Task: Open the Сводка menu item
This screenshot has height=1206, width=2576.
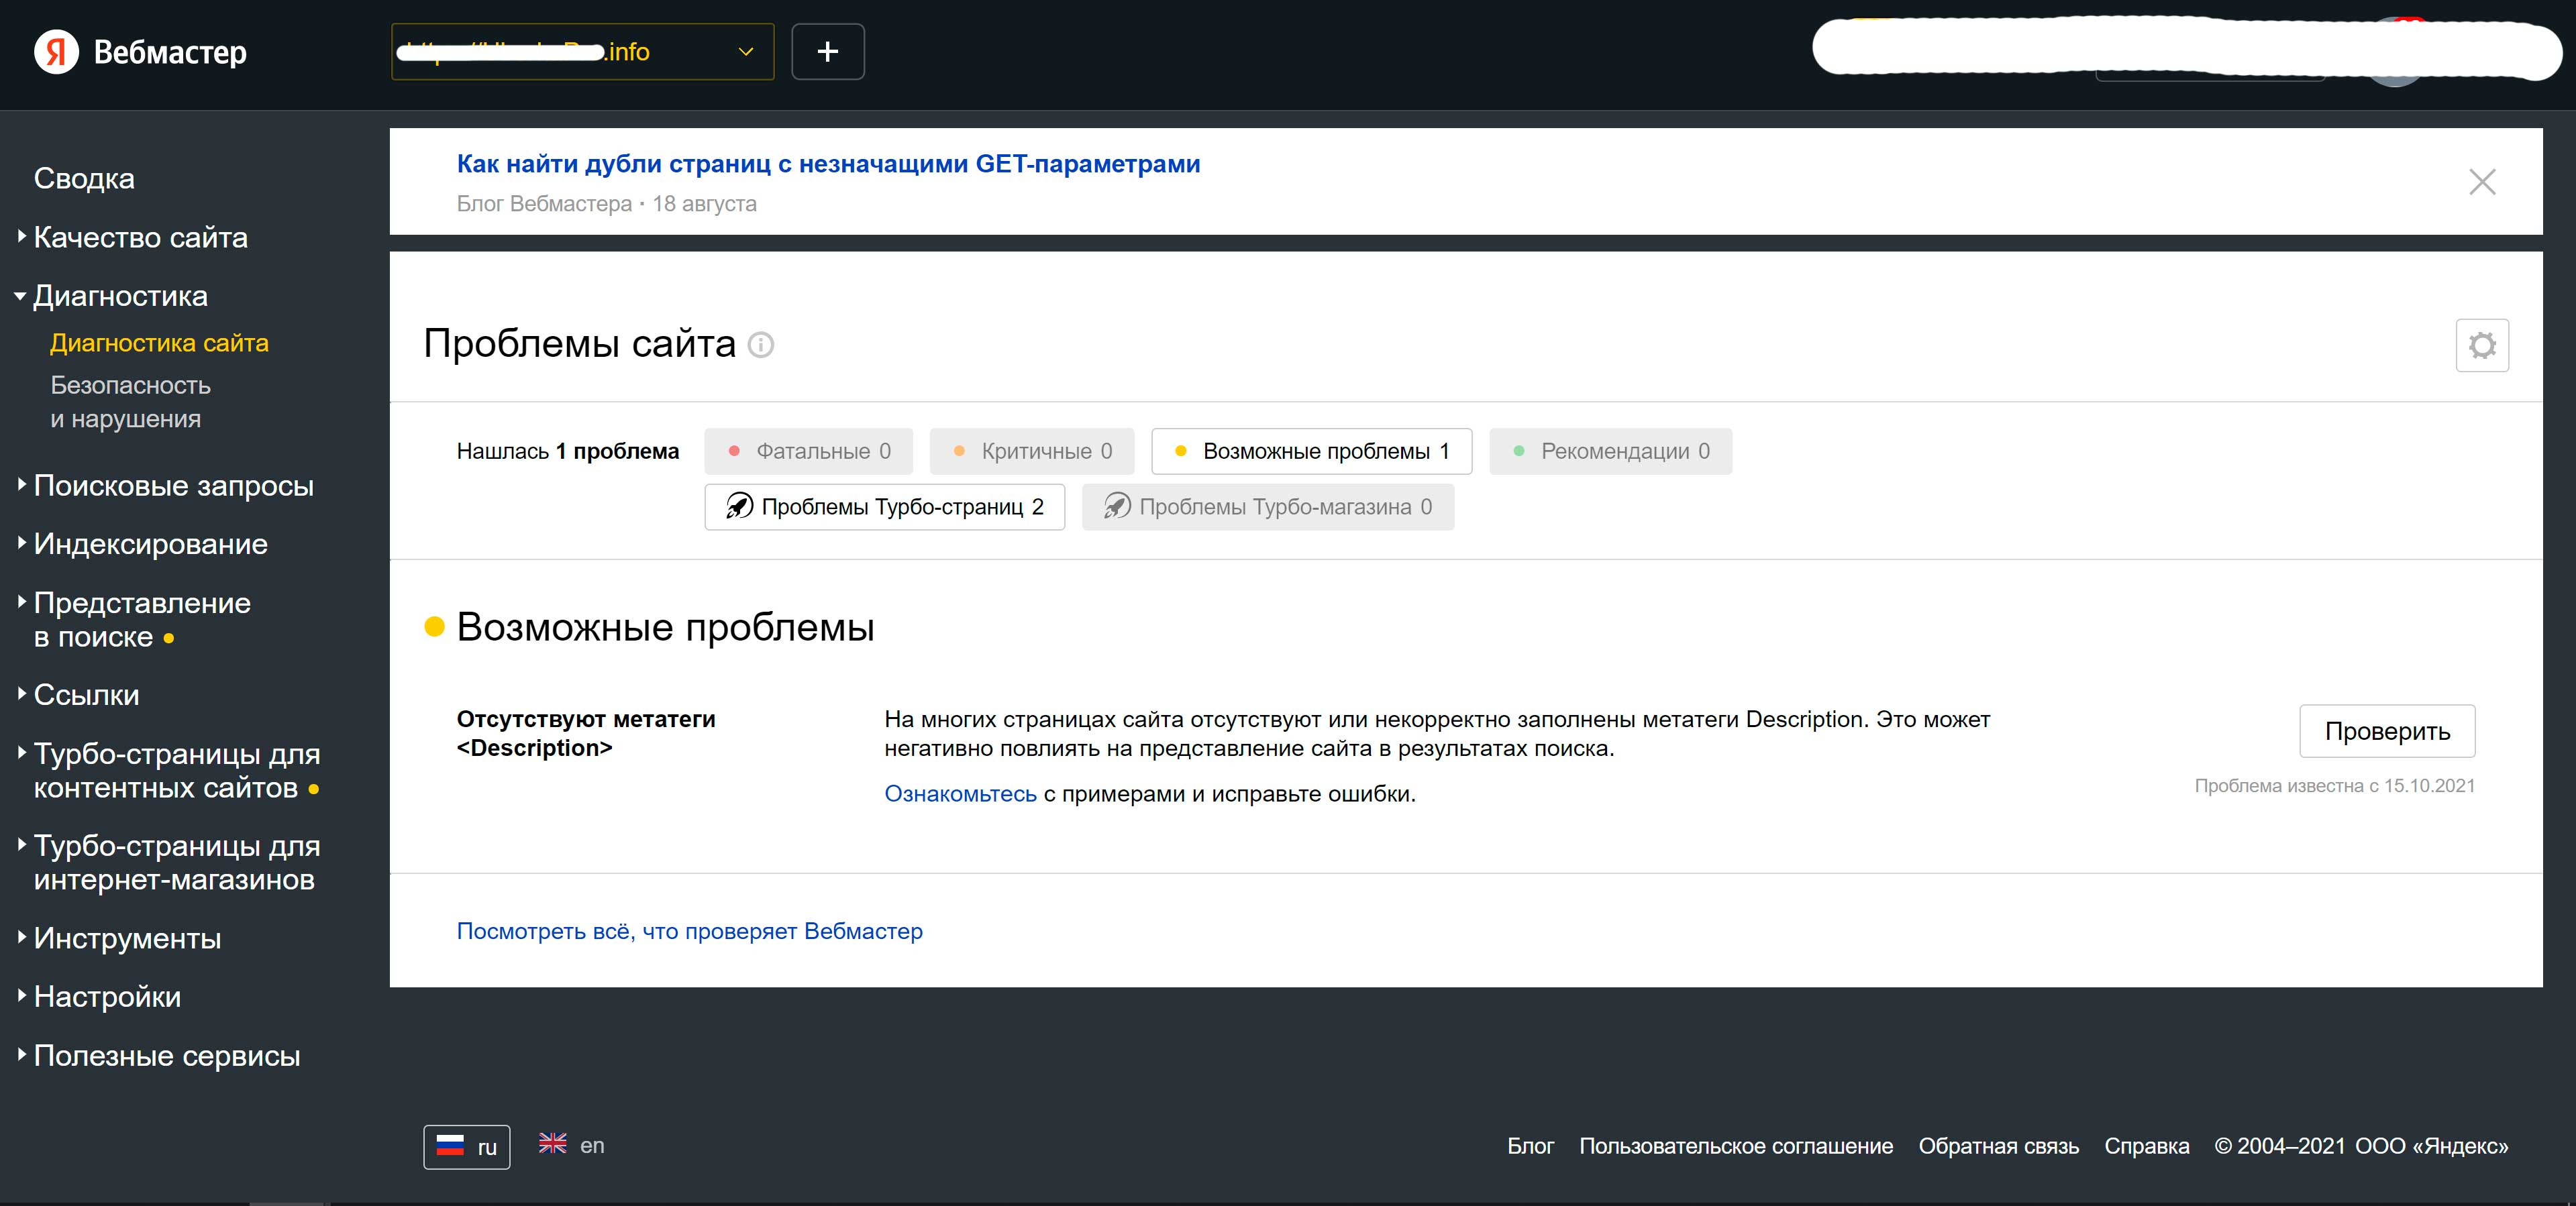Action: pyautogui.click(x=84, y=178)
